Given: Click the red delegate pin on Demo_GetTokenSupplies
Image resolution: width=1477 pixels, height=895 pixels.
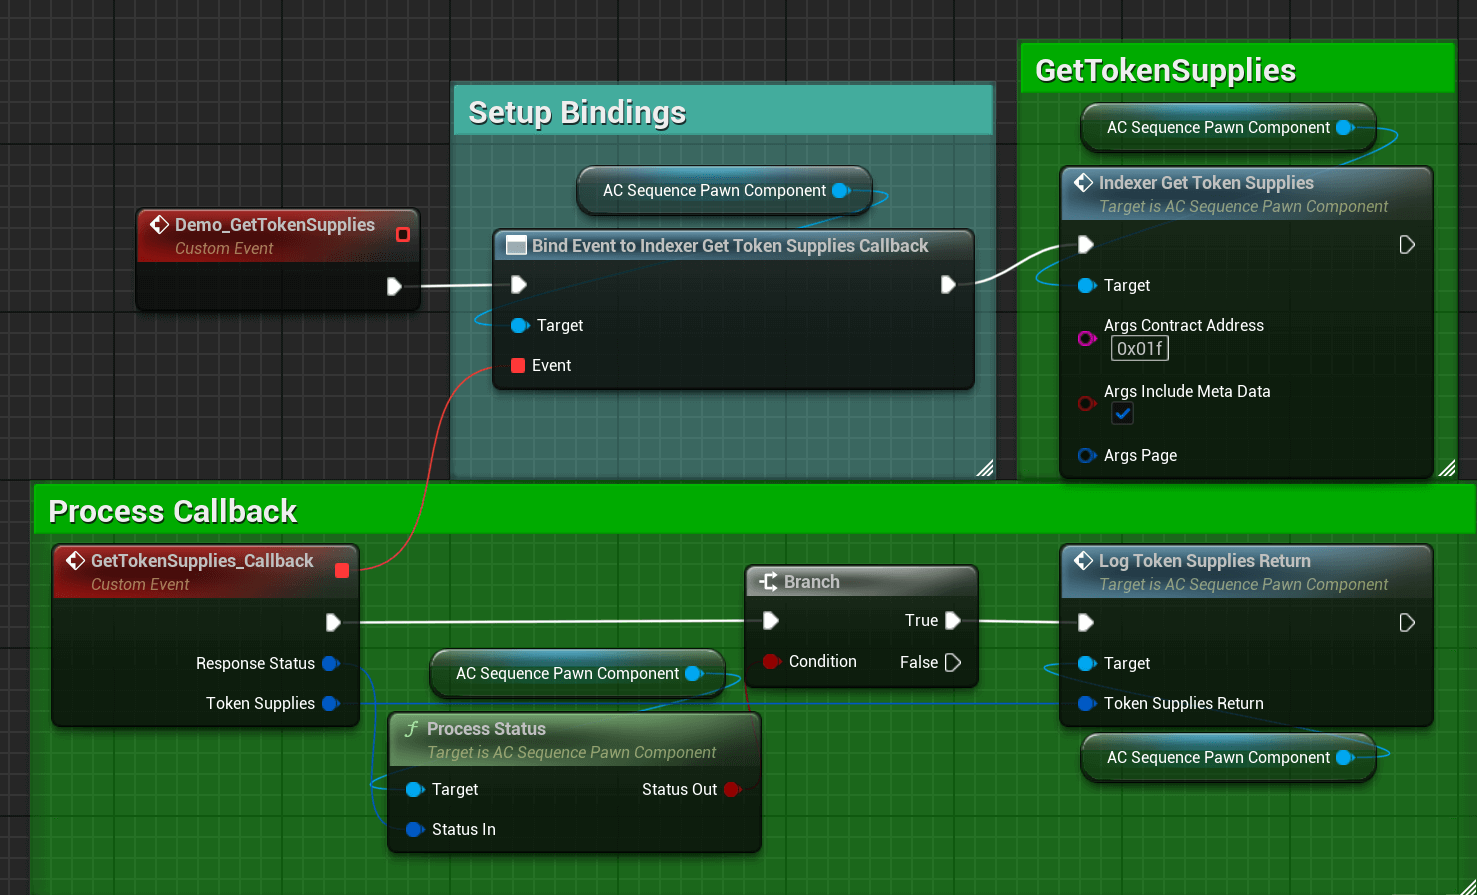Looking at the screenshot, I should 403,235.
